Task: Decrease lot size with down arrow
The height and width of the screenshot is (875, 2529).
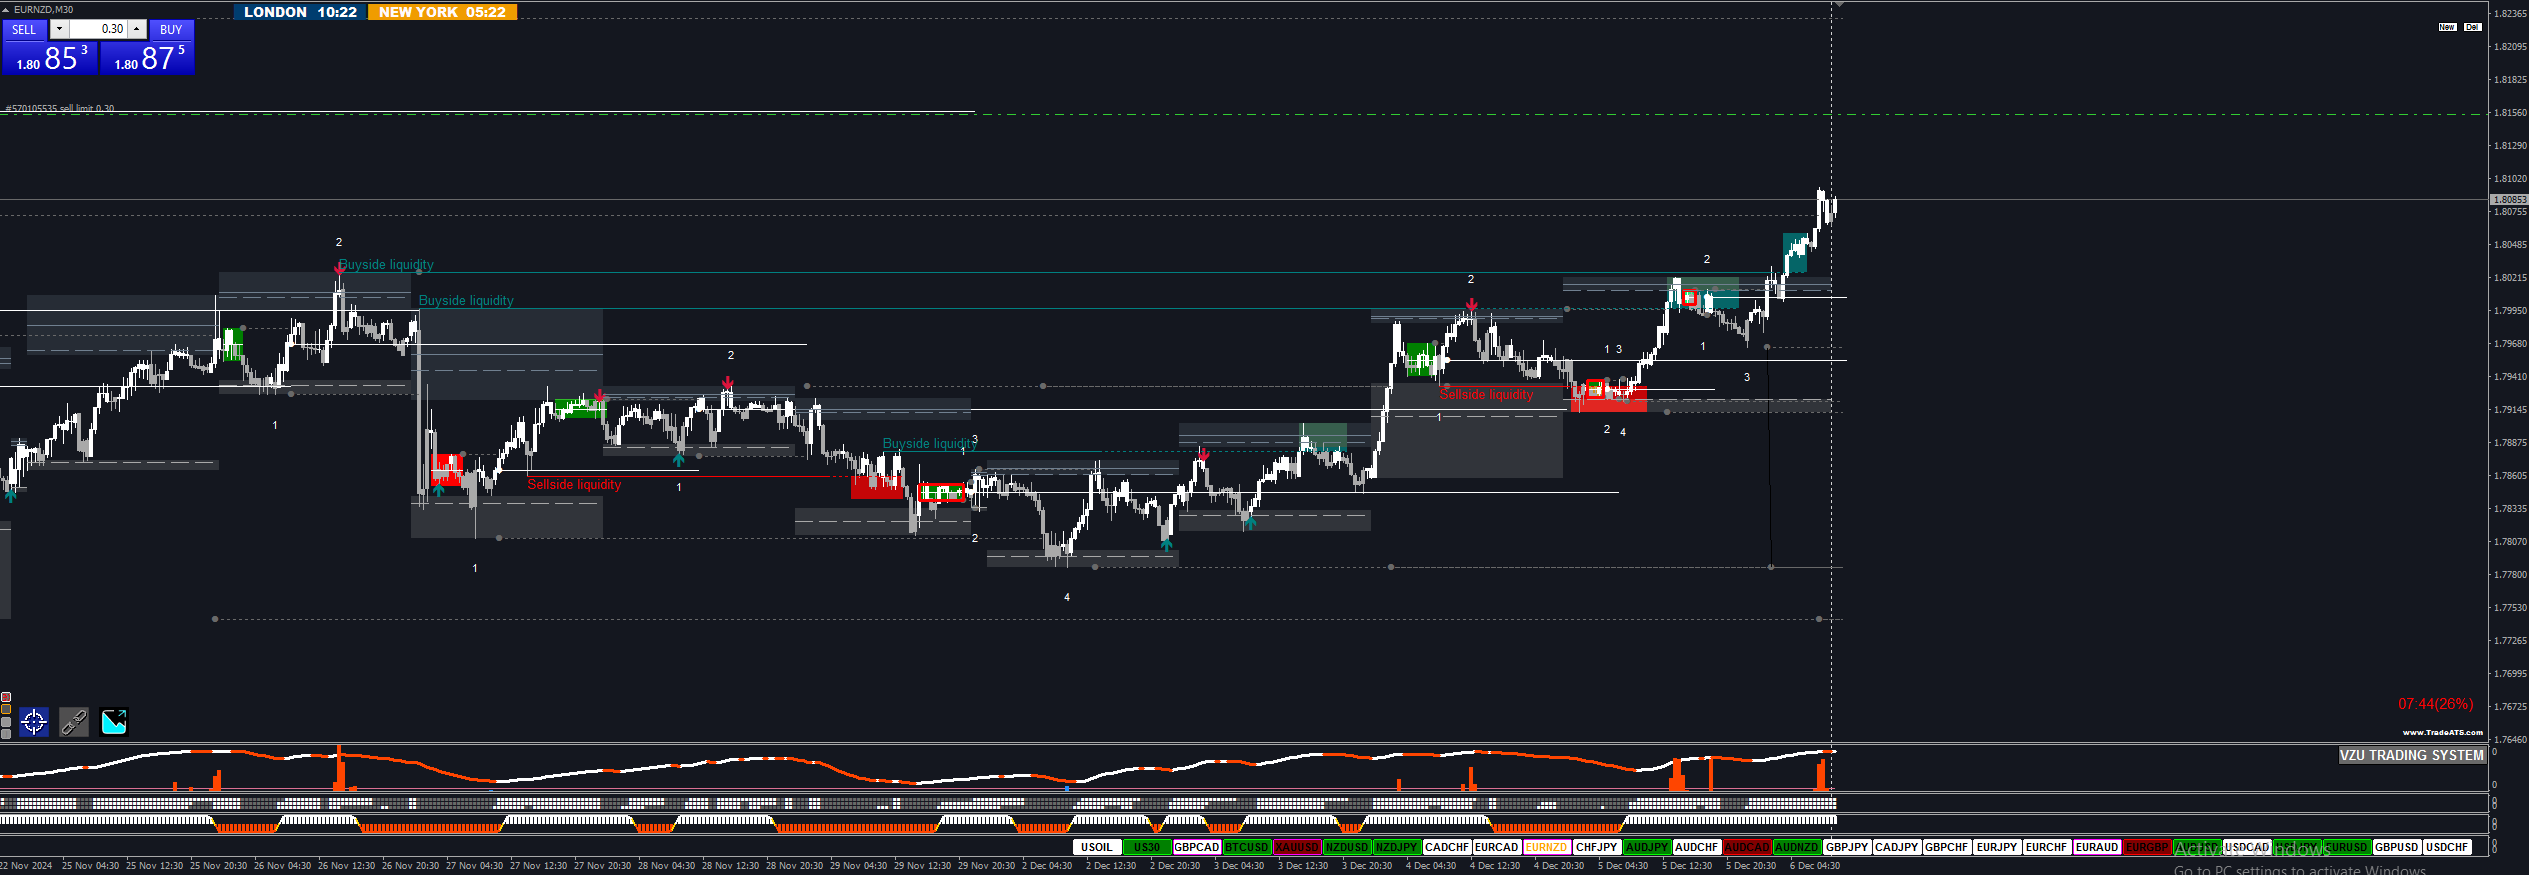Action: 59,29
